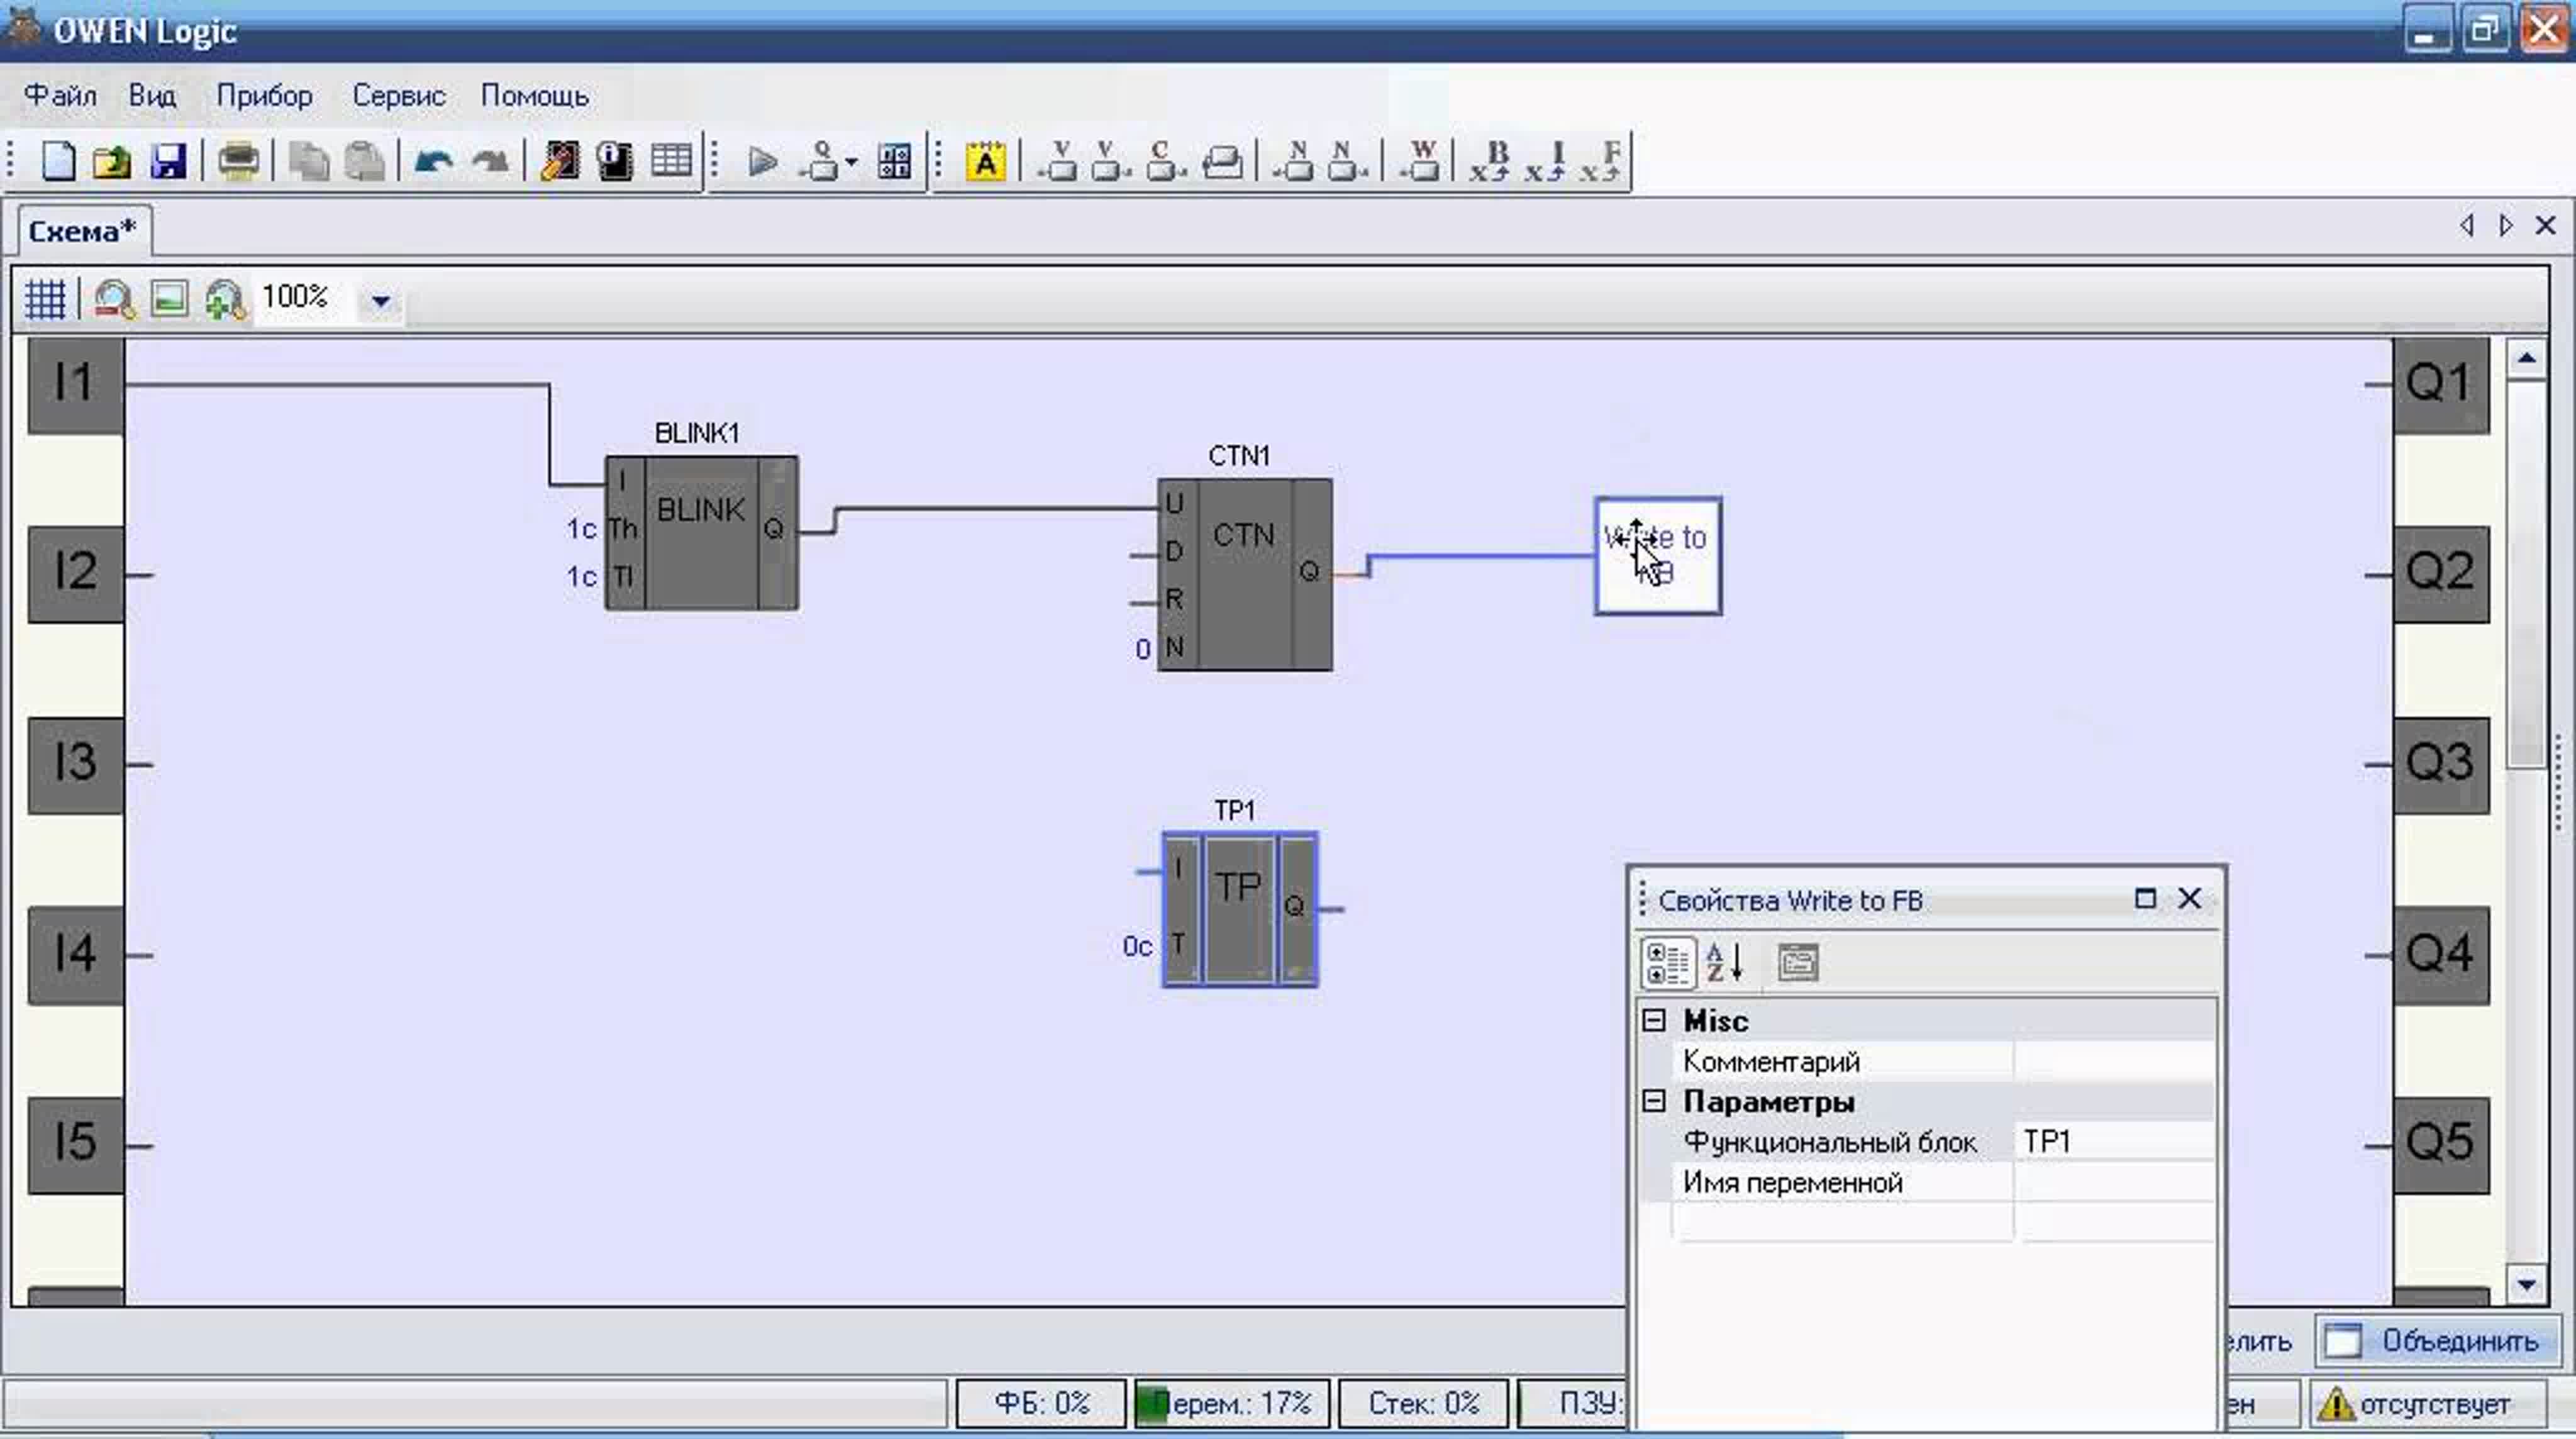The height and width of the screenshot is (1439, 2576).
Task: Open the Прибор menu
Action: [x=264, y=96]
